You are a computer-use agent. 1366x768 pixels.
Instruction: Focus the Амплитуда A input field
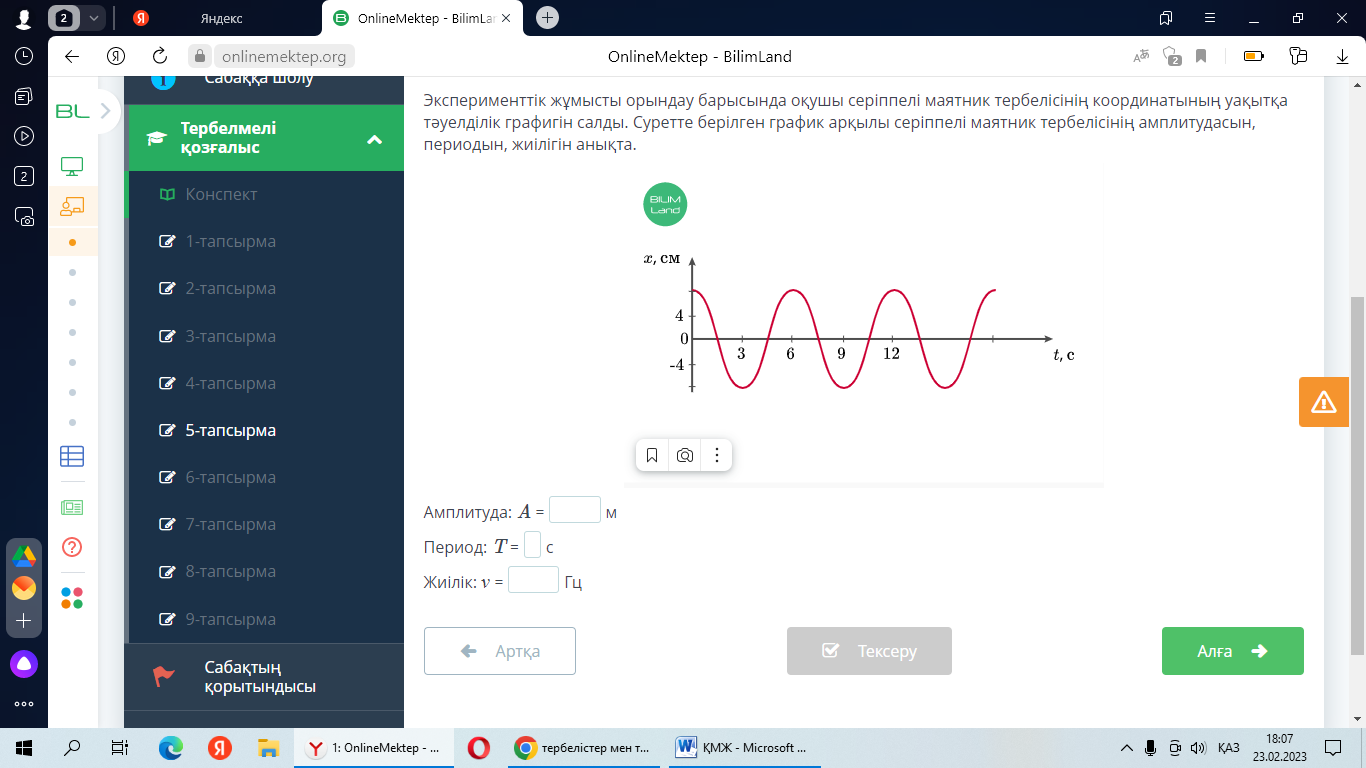tap(575, 510)
